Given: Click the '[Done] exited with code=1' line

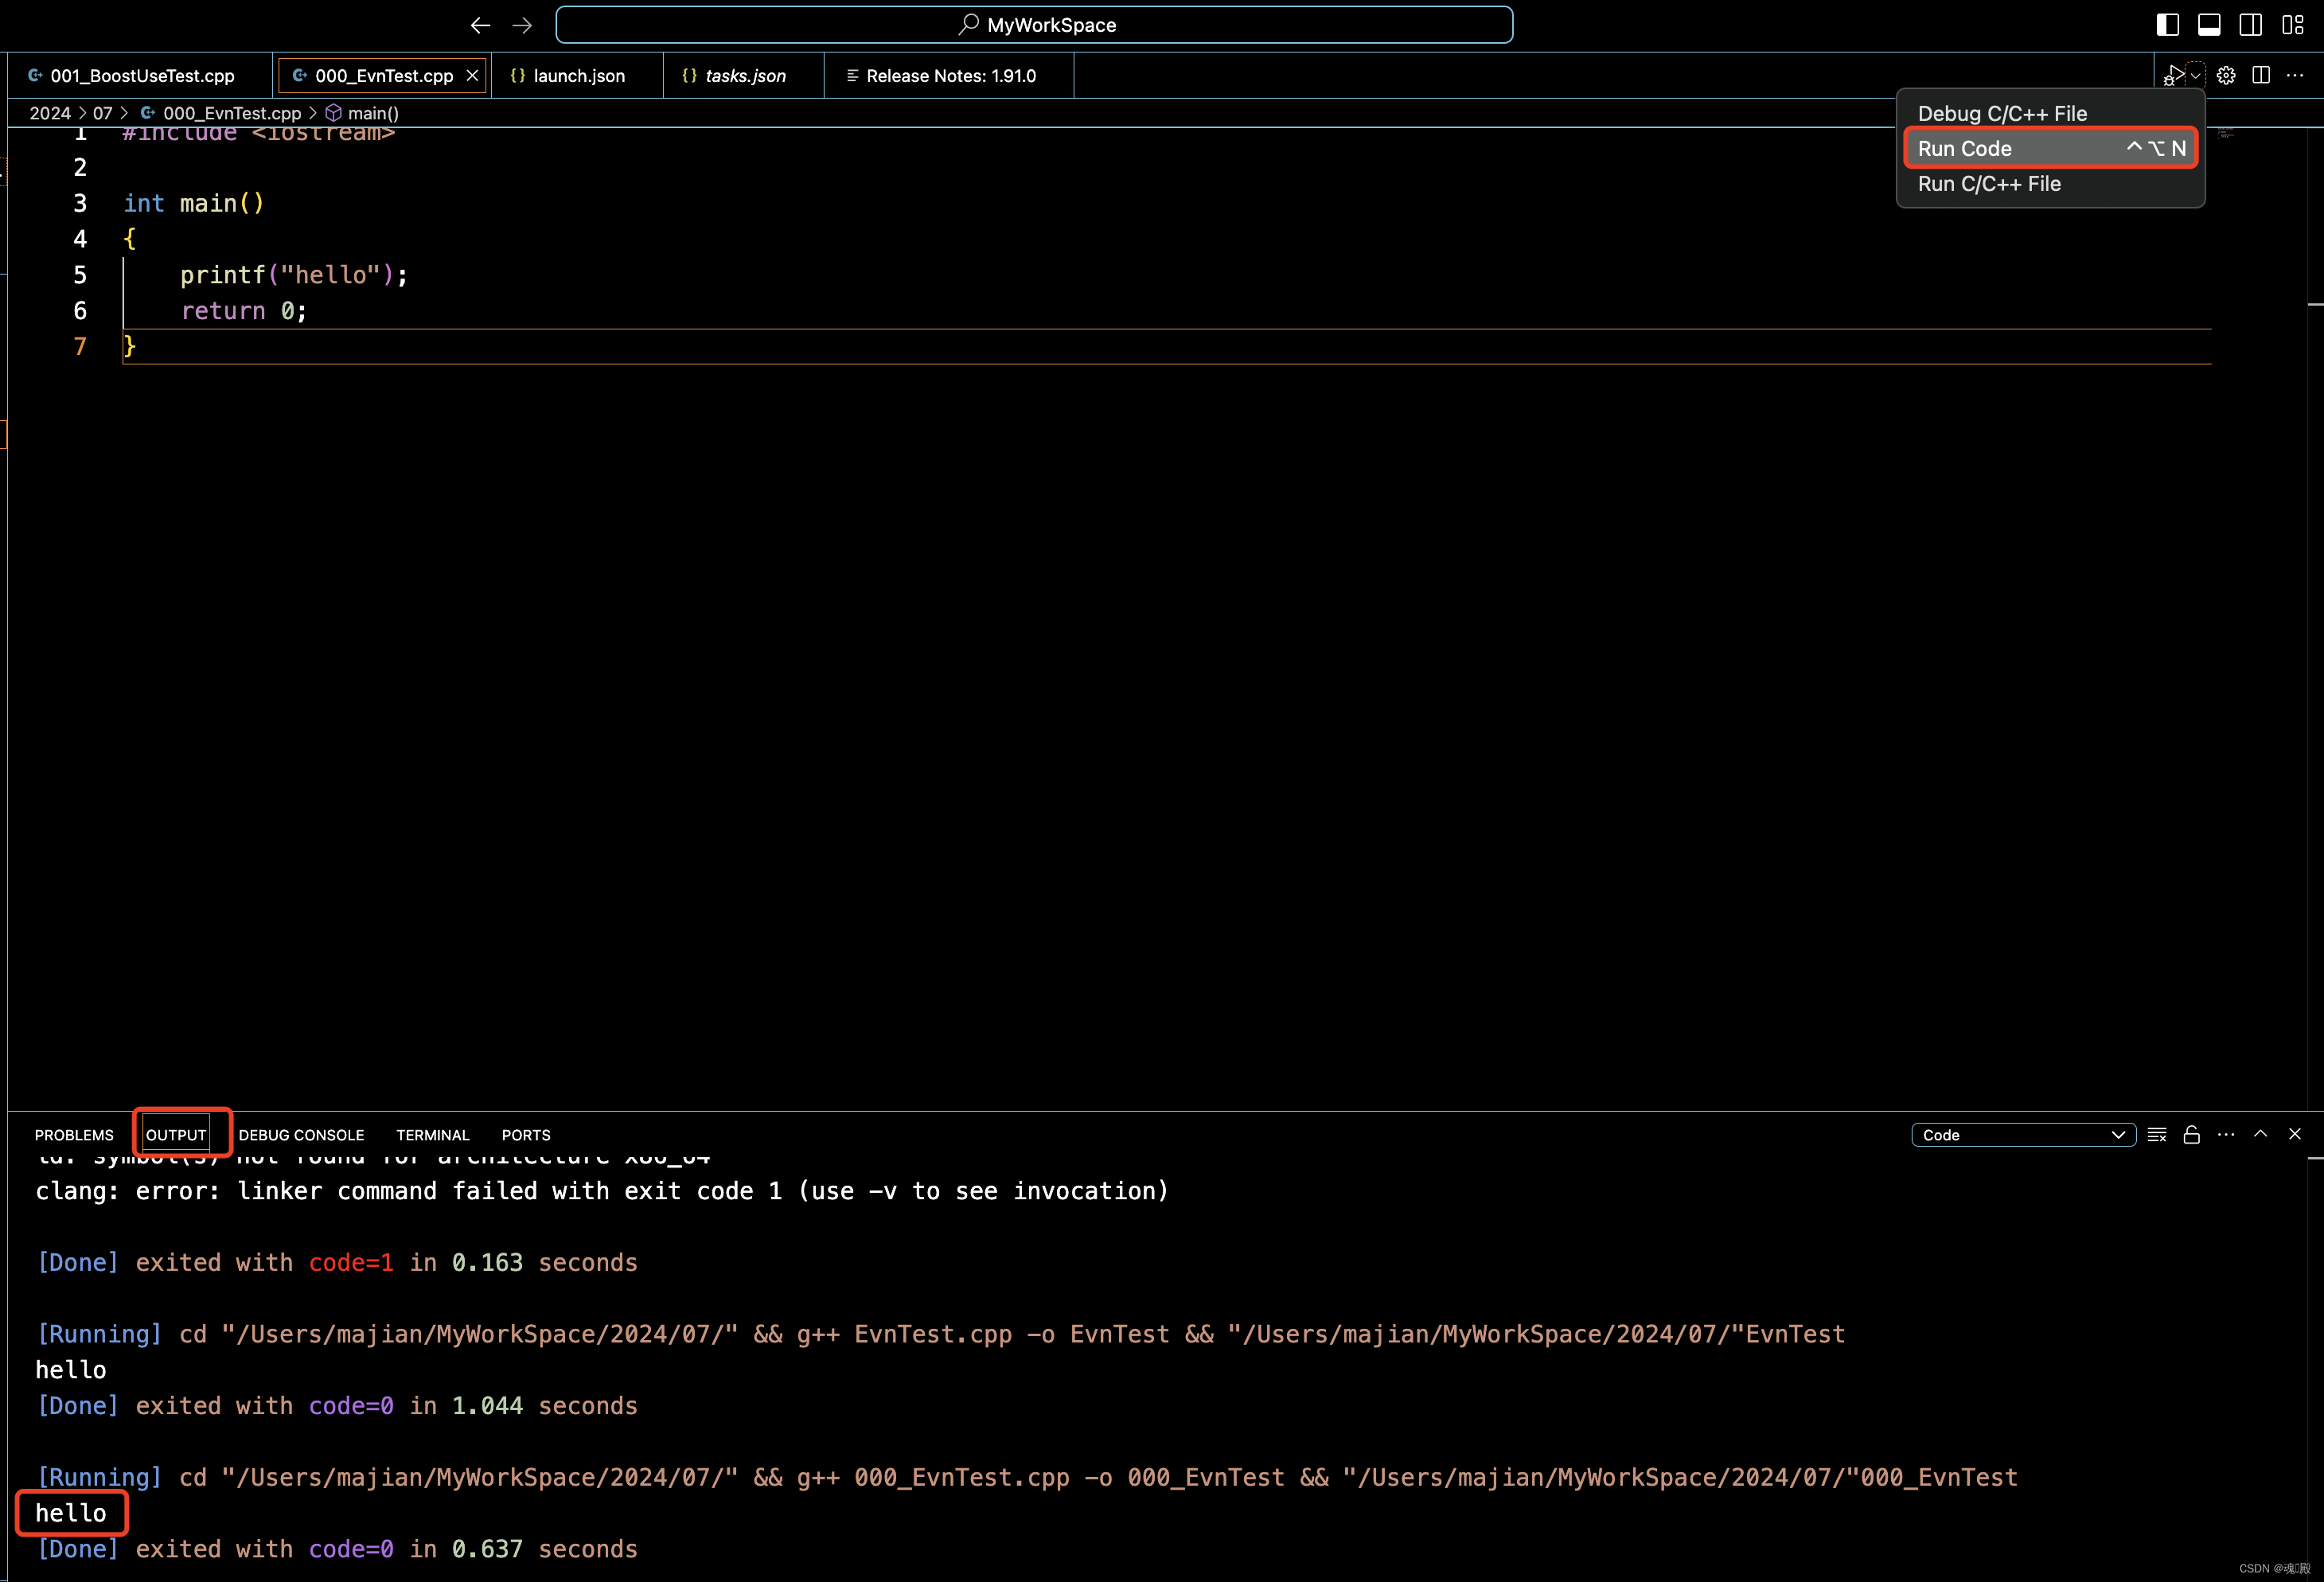Looking at the screenshot, I should (x=336, y=1263).
